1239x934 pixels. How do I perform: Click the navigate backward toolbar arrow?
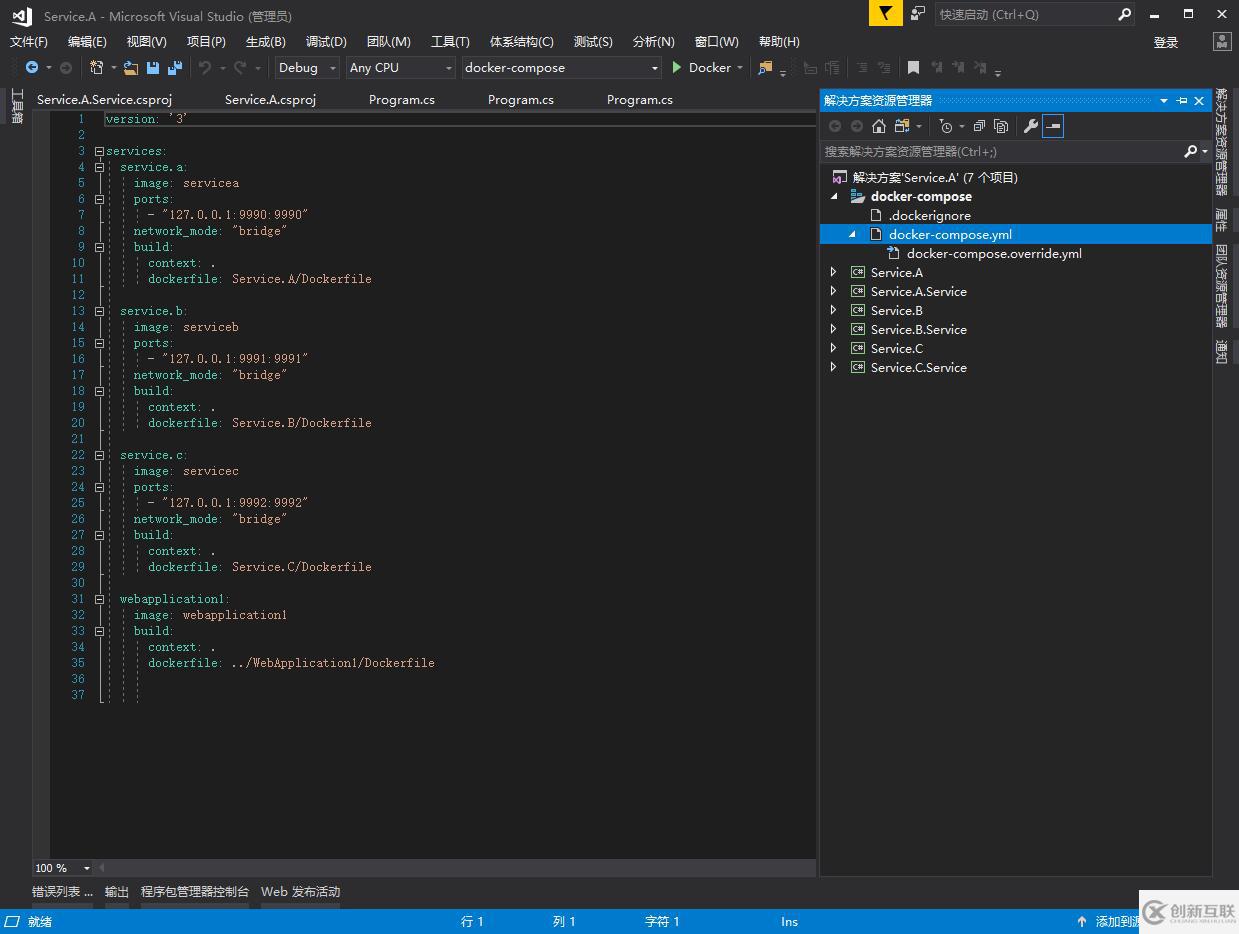point(32,68)
